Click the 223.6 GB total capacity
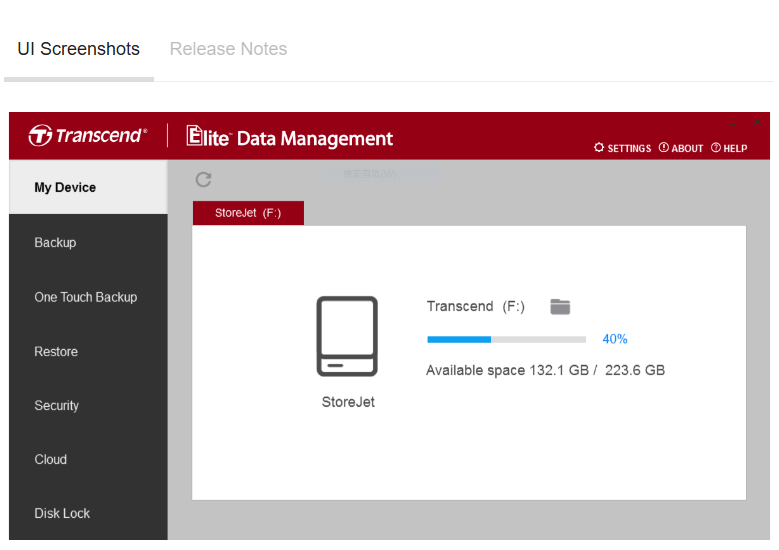The width and height of the screenshot is (779, 550). click(635, 370)
